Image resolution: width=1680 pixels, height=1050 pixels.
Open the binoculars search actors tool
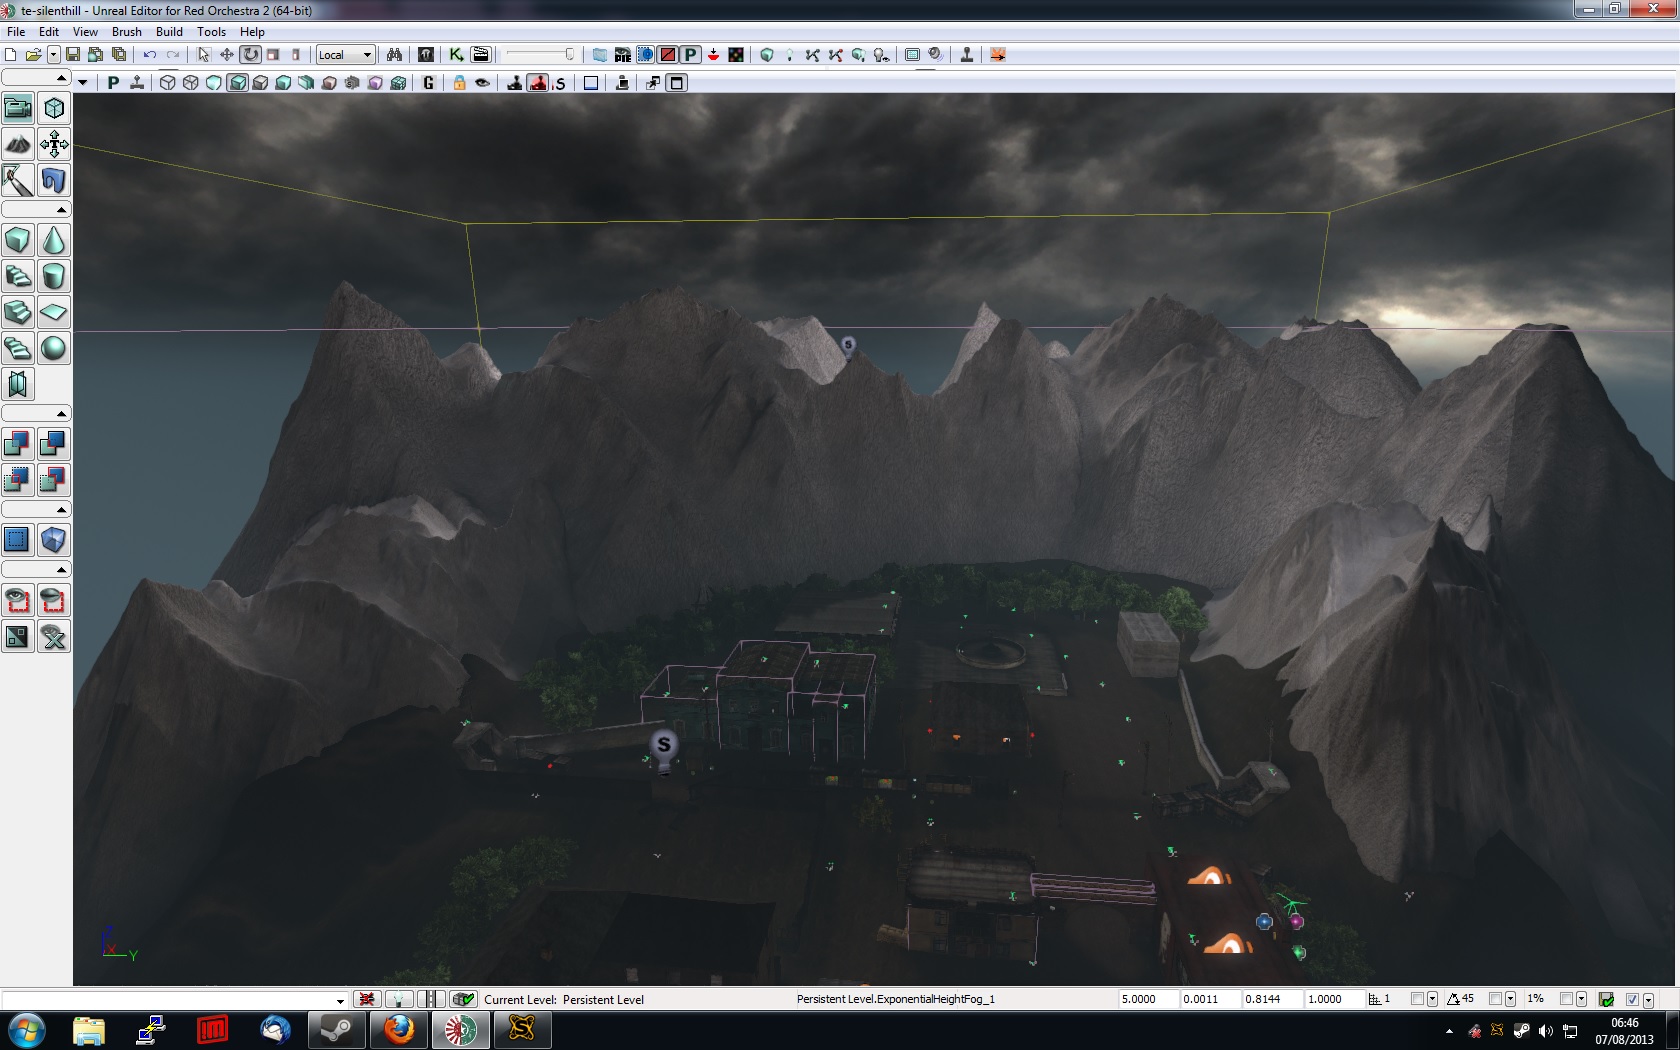tap(394, 55)
